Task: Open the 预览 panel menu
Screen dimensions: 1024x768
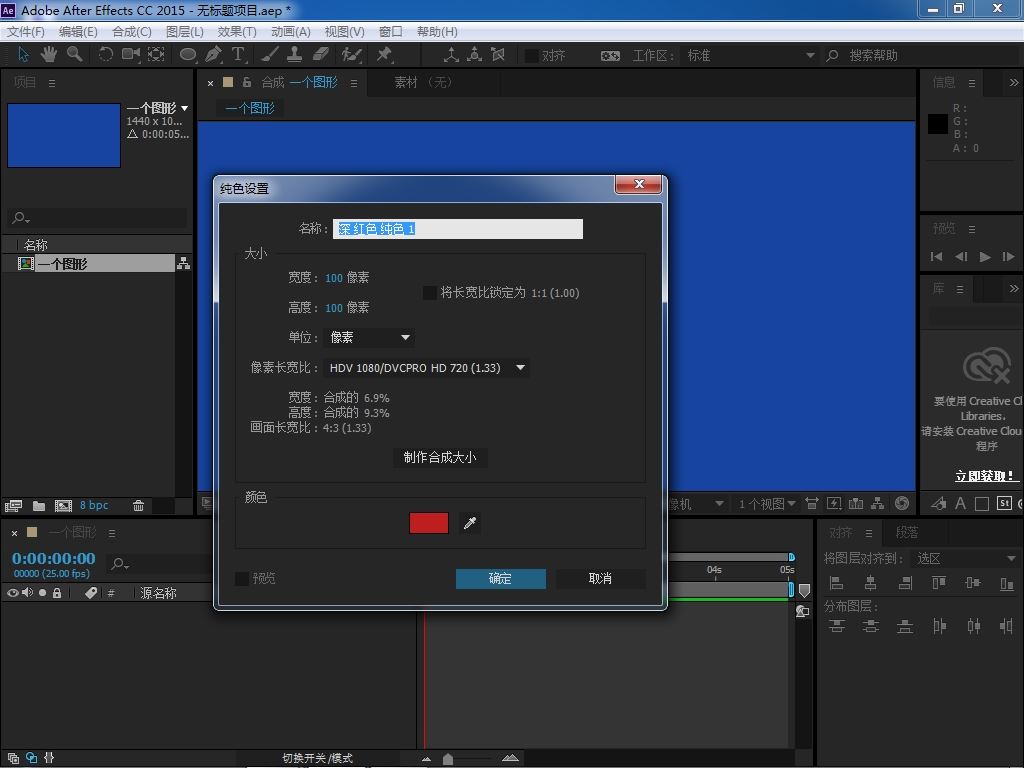Action: (972, 229)
